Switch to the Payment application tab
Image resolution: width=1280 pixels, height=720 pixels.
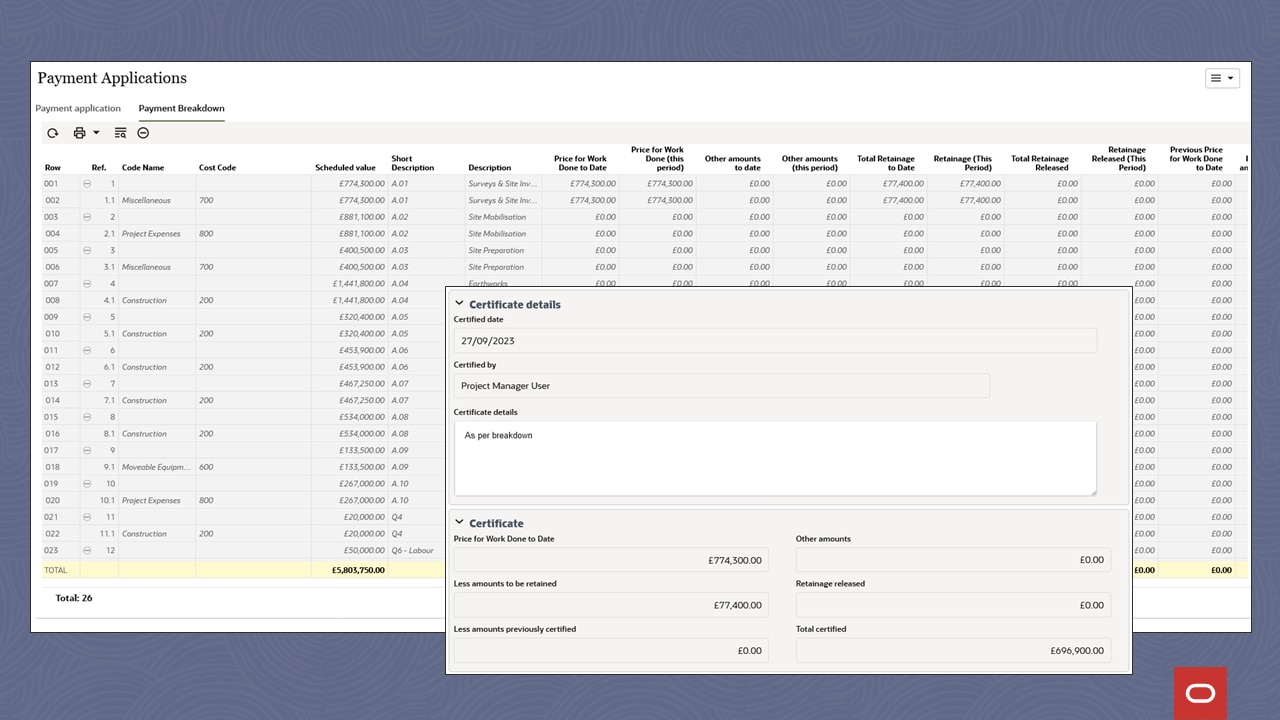click(x=78, y=108)
